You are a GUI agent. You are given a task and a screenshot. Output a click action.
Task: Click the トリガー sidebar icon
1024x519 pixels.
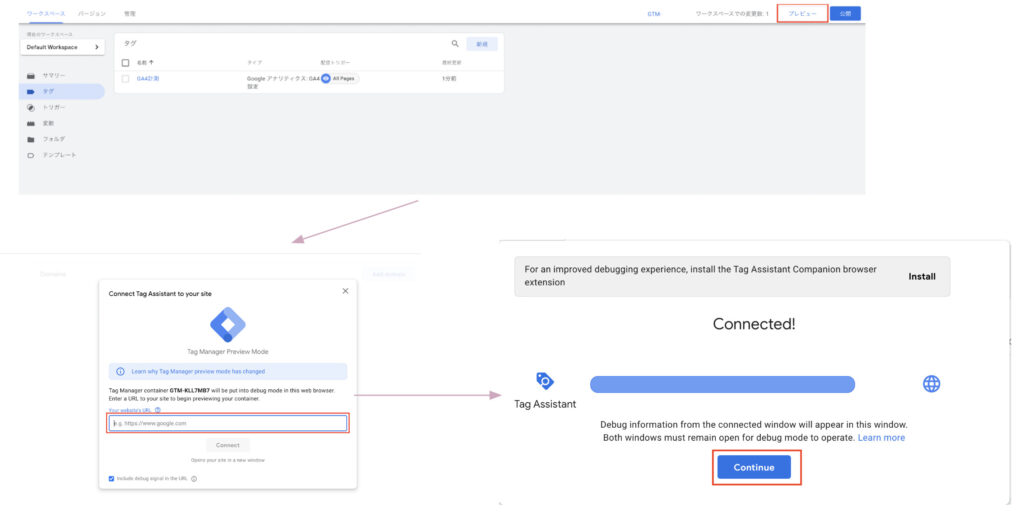click(x=31, y=107)
